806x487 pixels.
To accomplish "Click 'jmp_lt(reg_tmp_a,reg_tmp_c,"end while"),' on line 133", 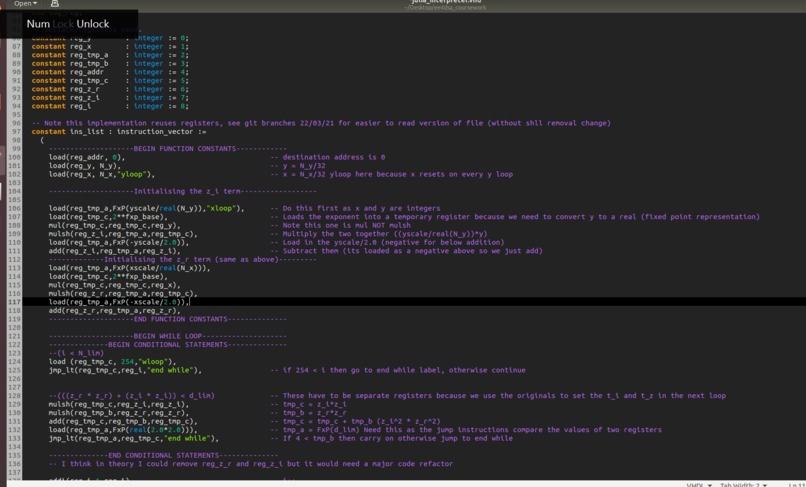I will click(x=134, y=439).
